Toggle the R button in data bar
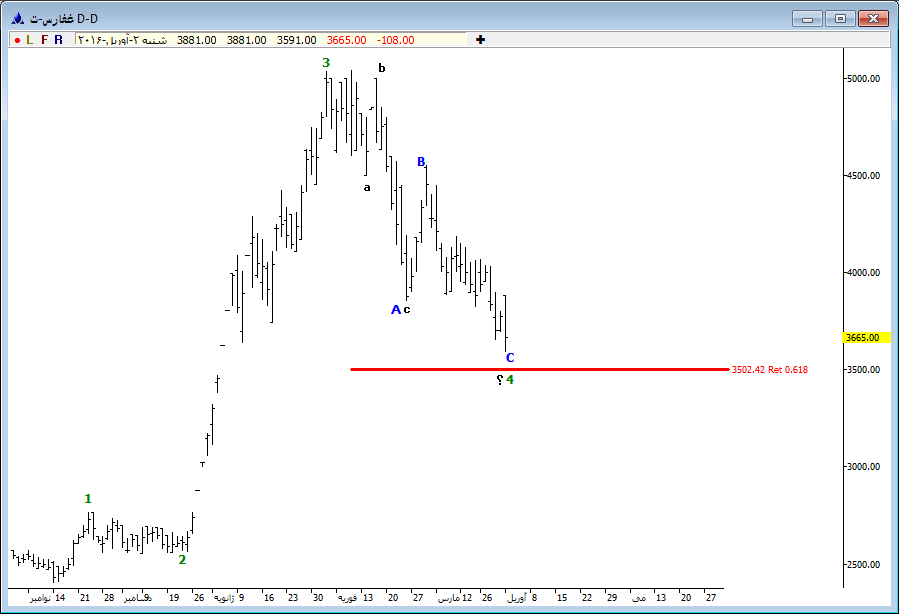Image resolution: width=899 pixels, height=614 pixels. tap(58, 40)
